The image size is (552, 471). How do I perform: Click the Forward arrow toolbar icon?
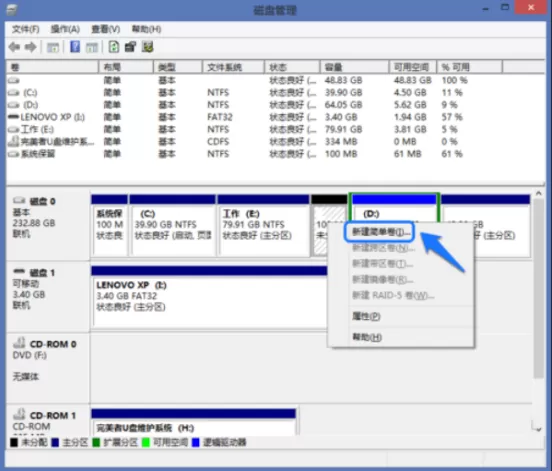[31, 47]
